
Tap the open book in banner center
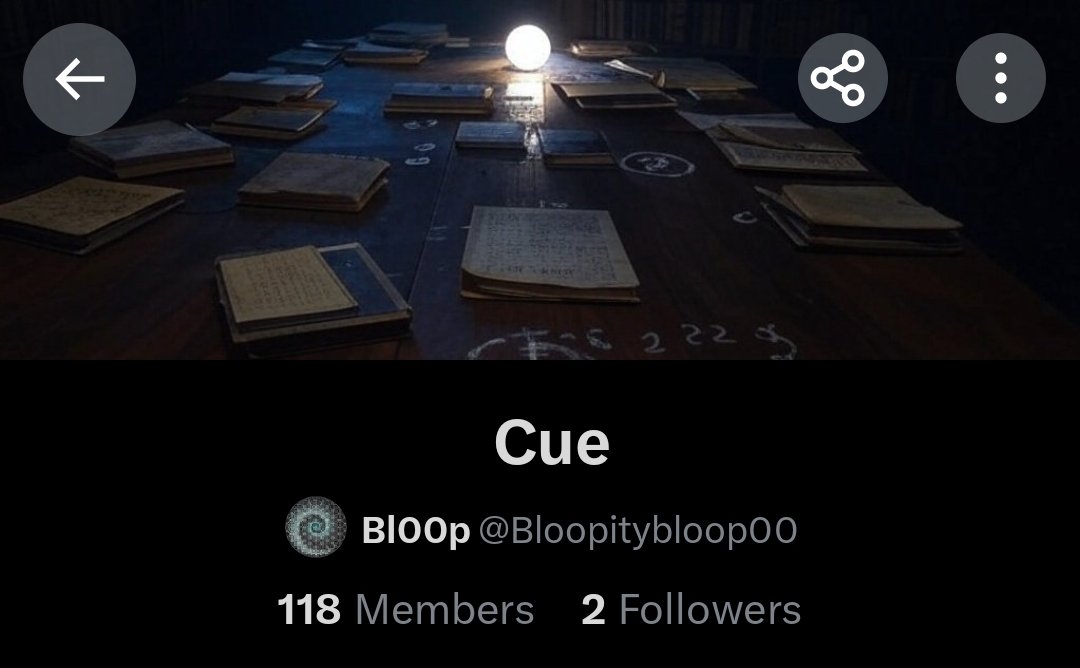pos(549,253)
